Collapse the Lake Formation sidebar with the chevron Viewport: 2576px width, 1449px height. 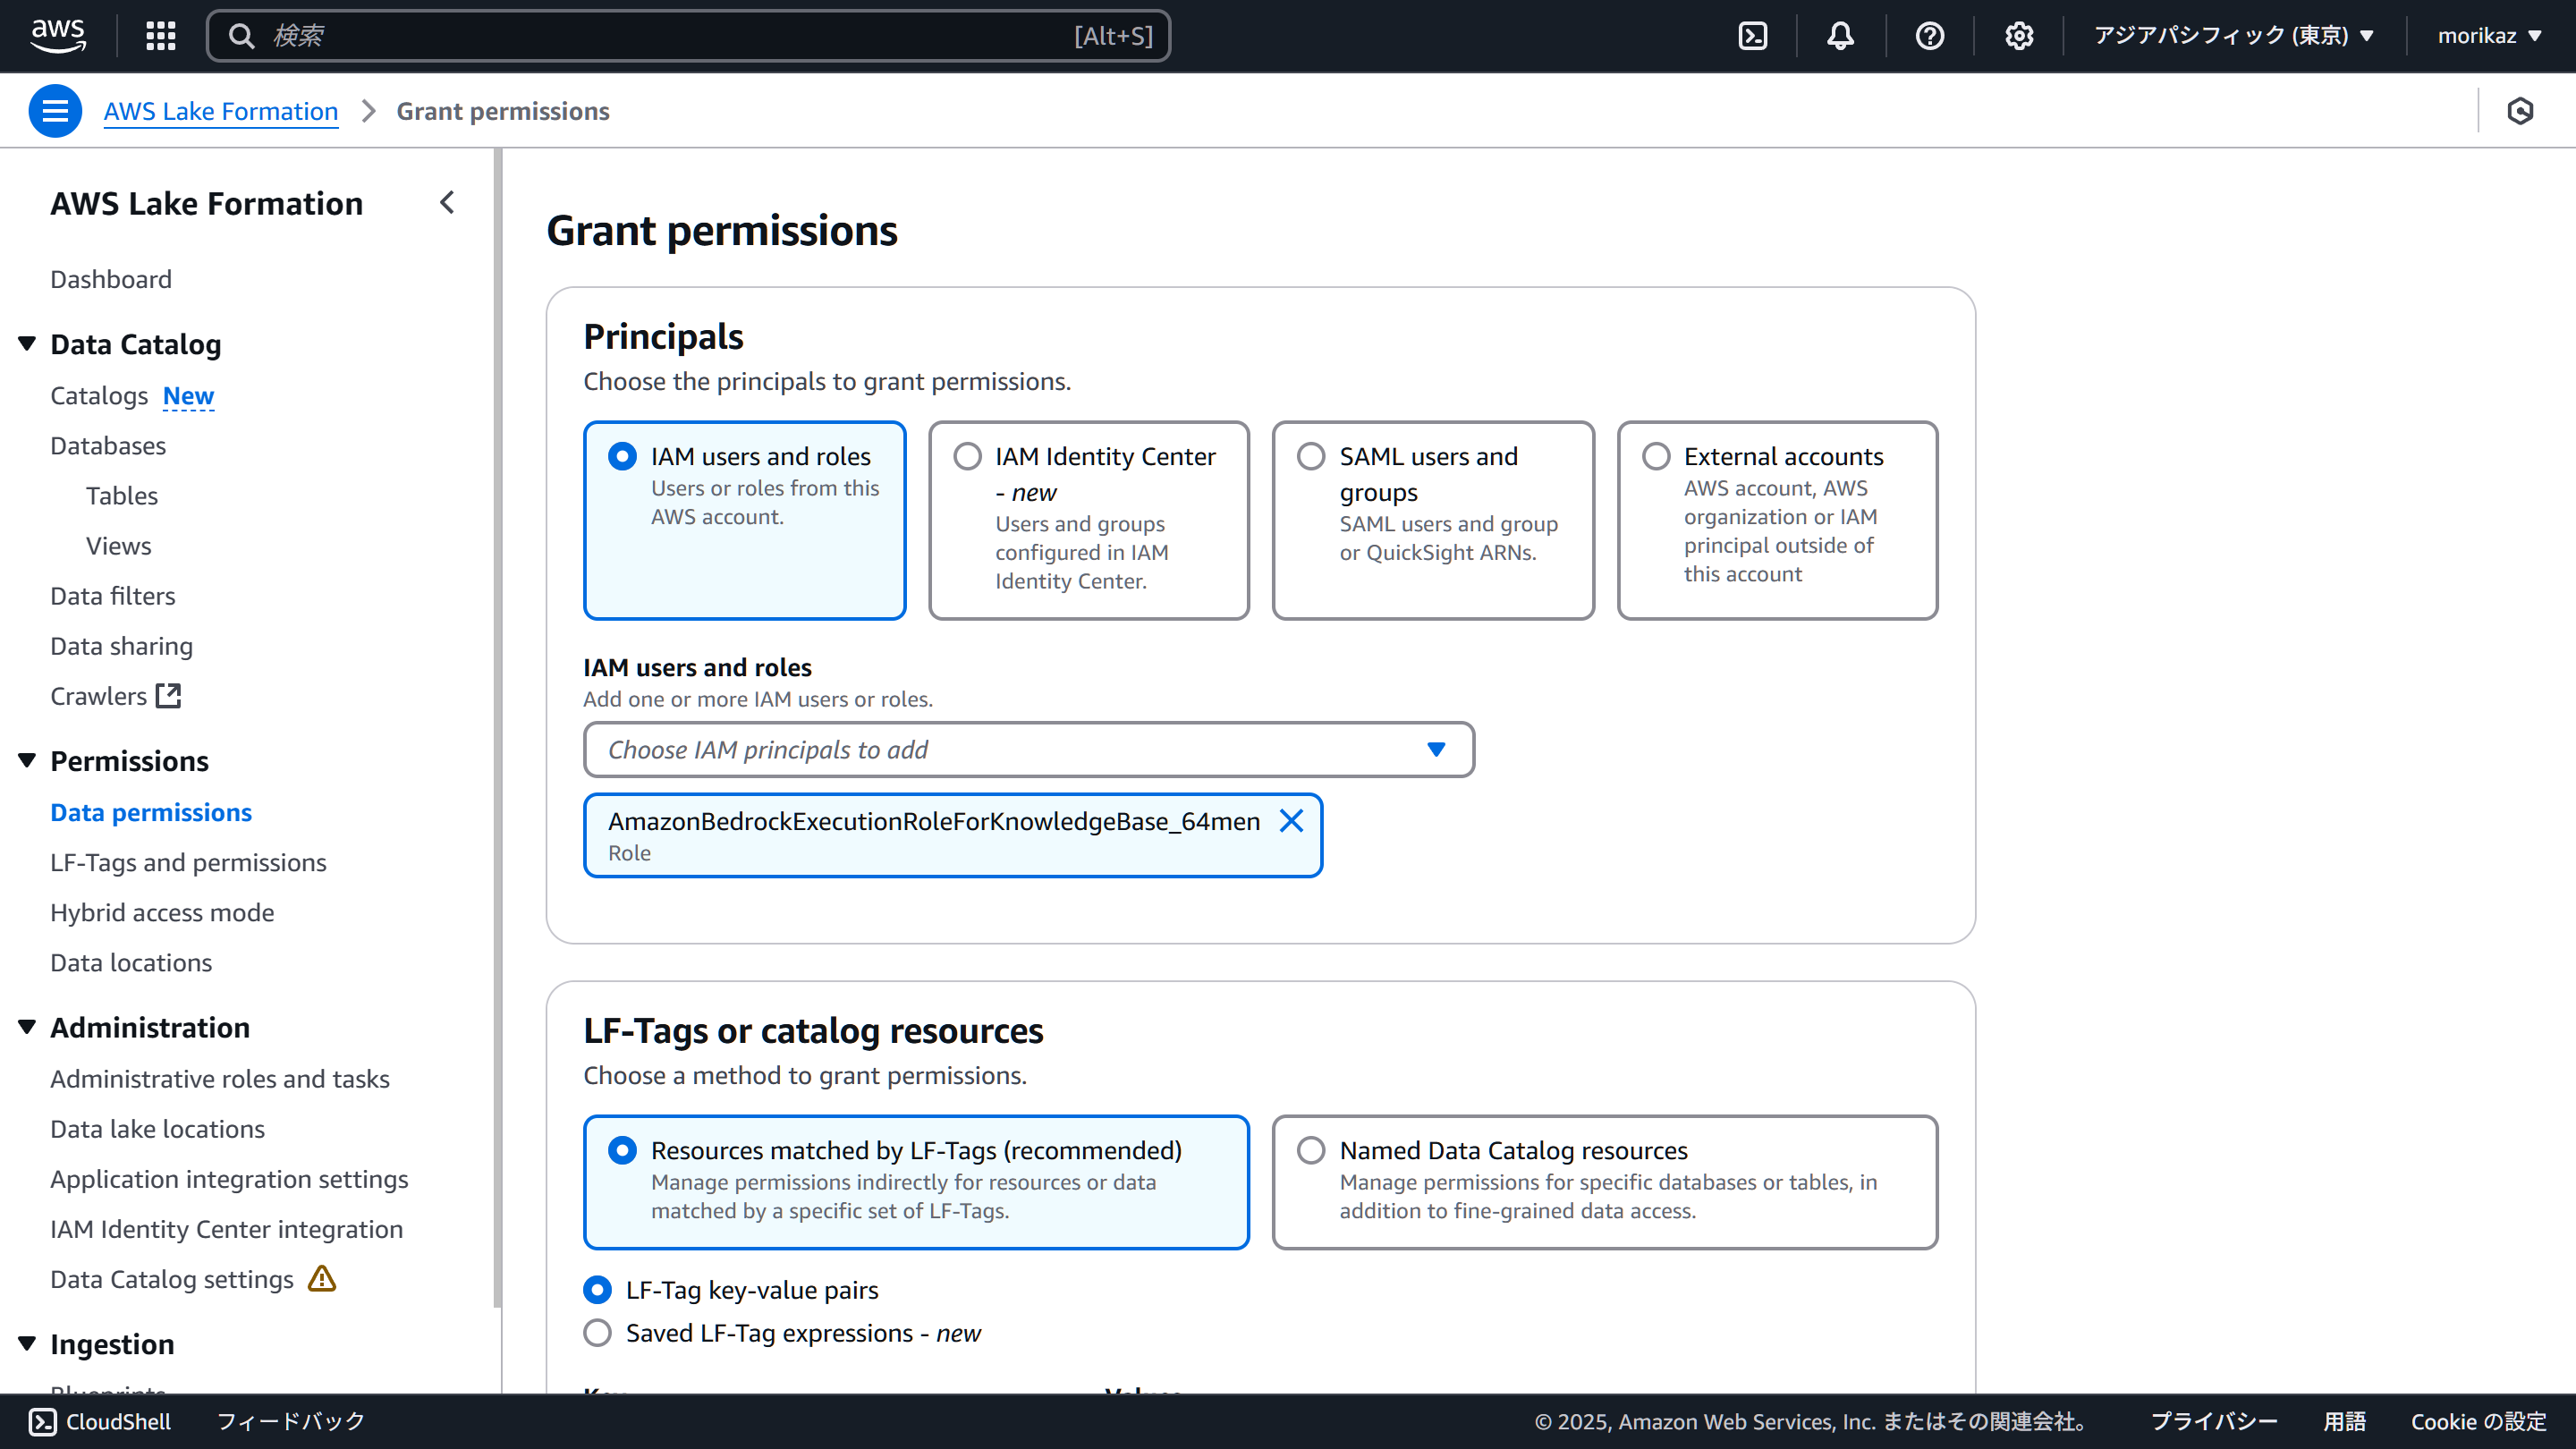(447, 203)
